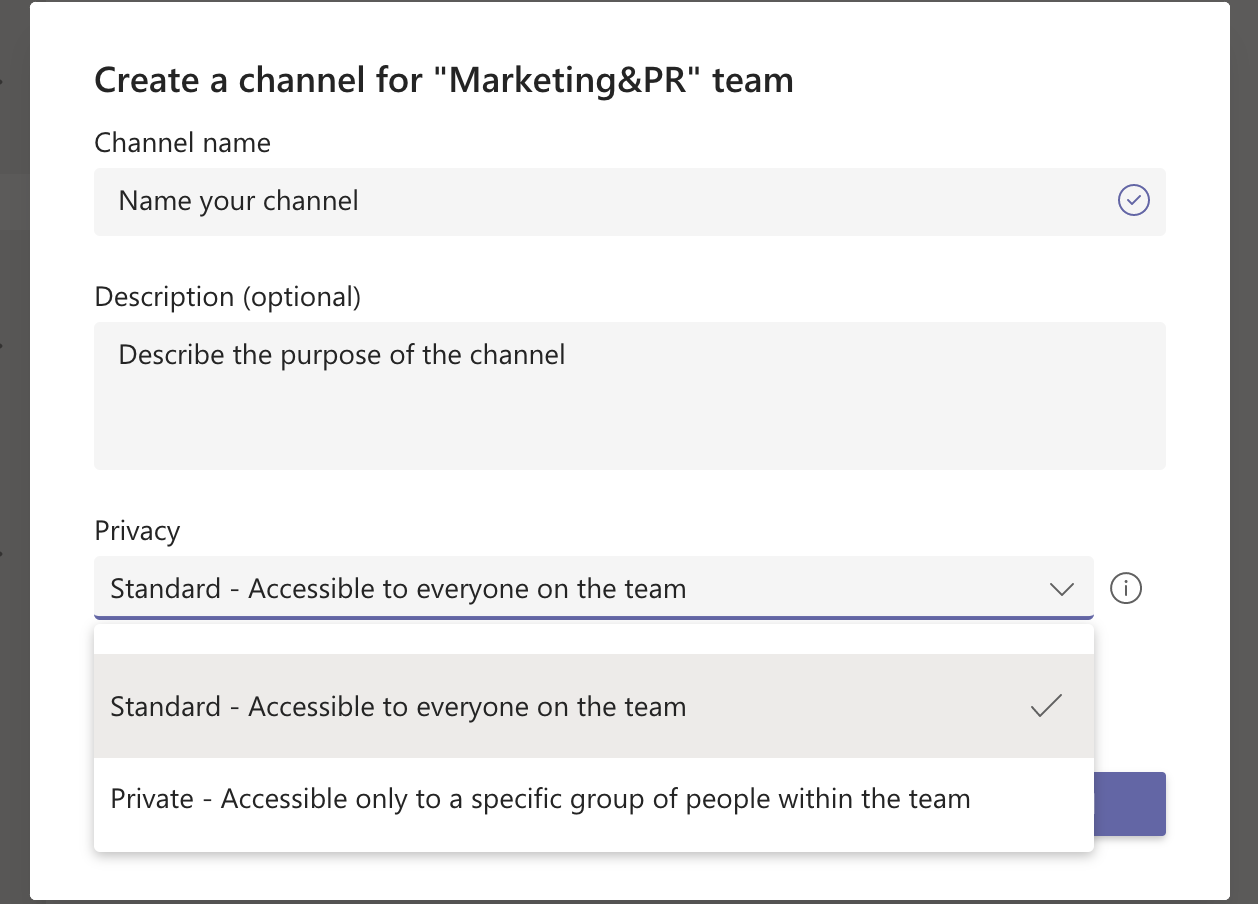Image resolution: width=1258 pixels, height=904 pixels.
Task: Click the "Create a channel" dialog heading
Action: (443, 80)
